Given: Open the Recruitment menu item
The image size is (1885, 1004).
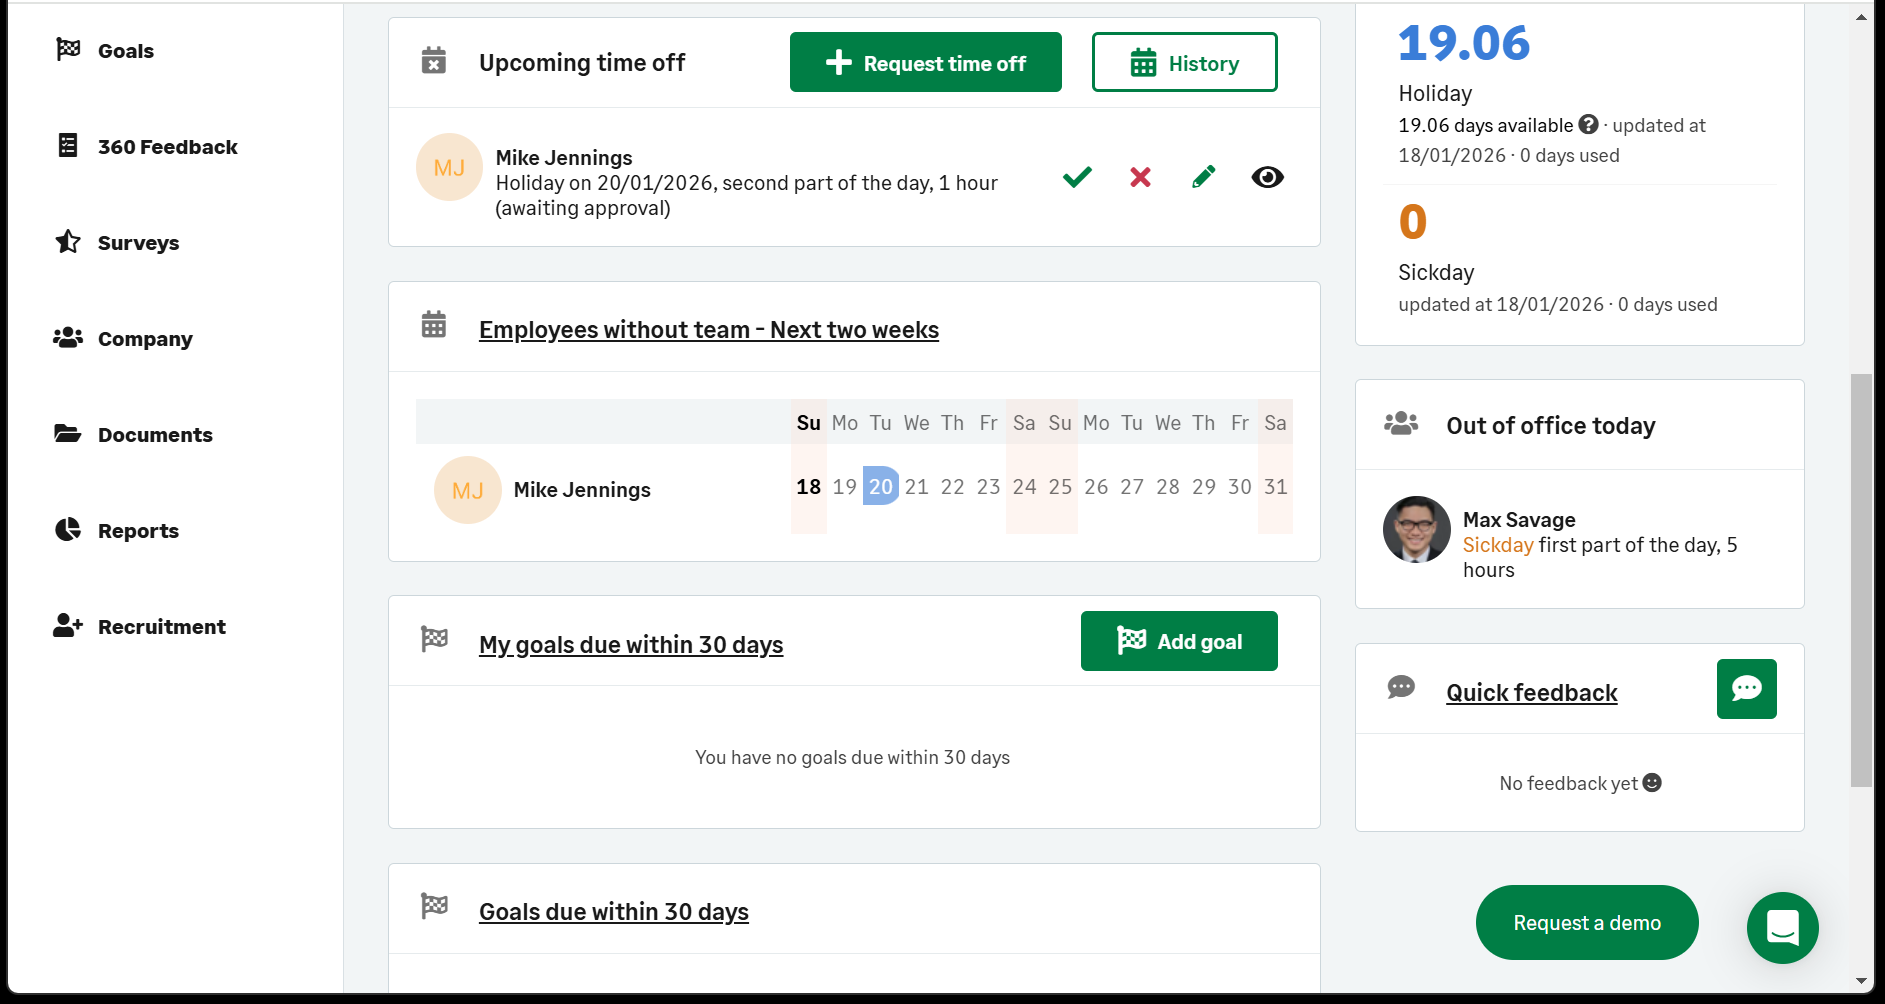Looking at the screenshot, I should point(161,627).
